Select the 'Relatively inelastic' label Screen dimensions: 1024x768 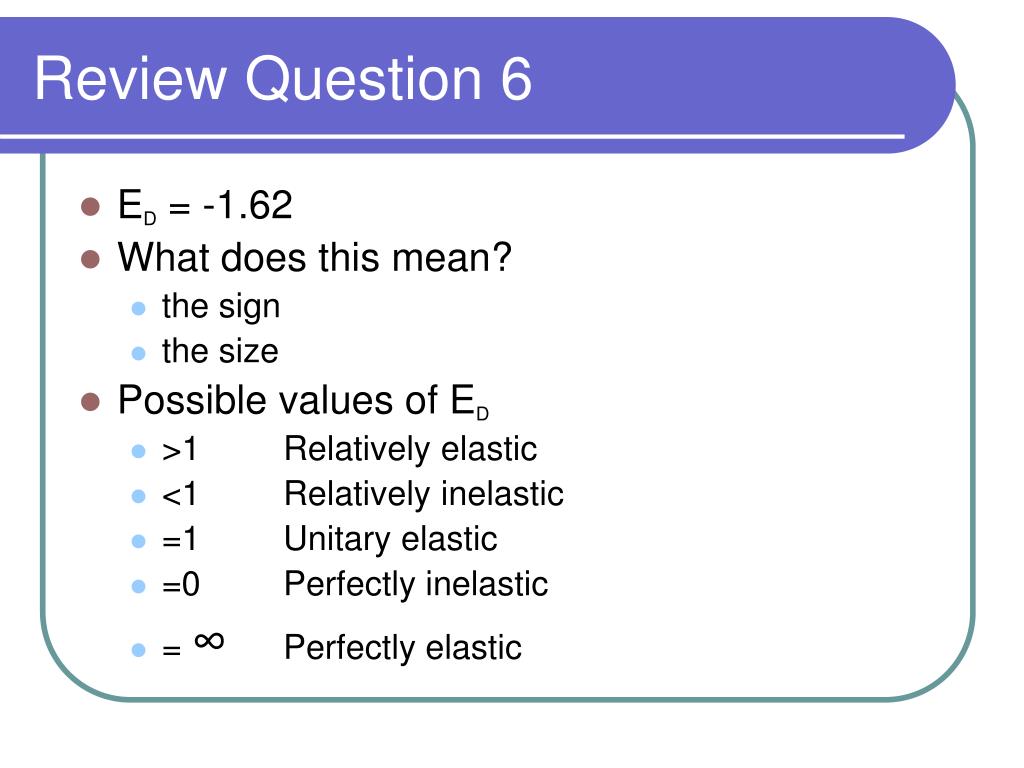point(424,494)
